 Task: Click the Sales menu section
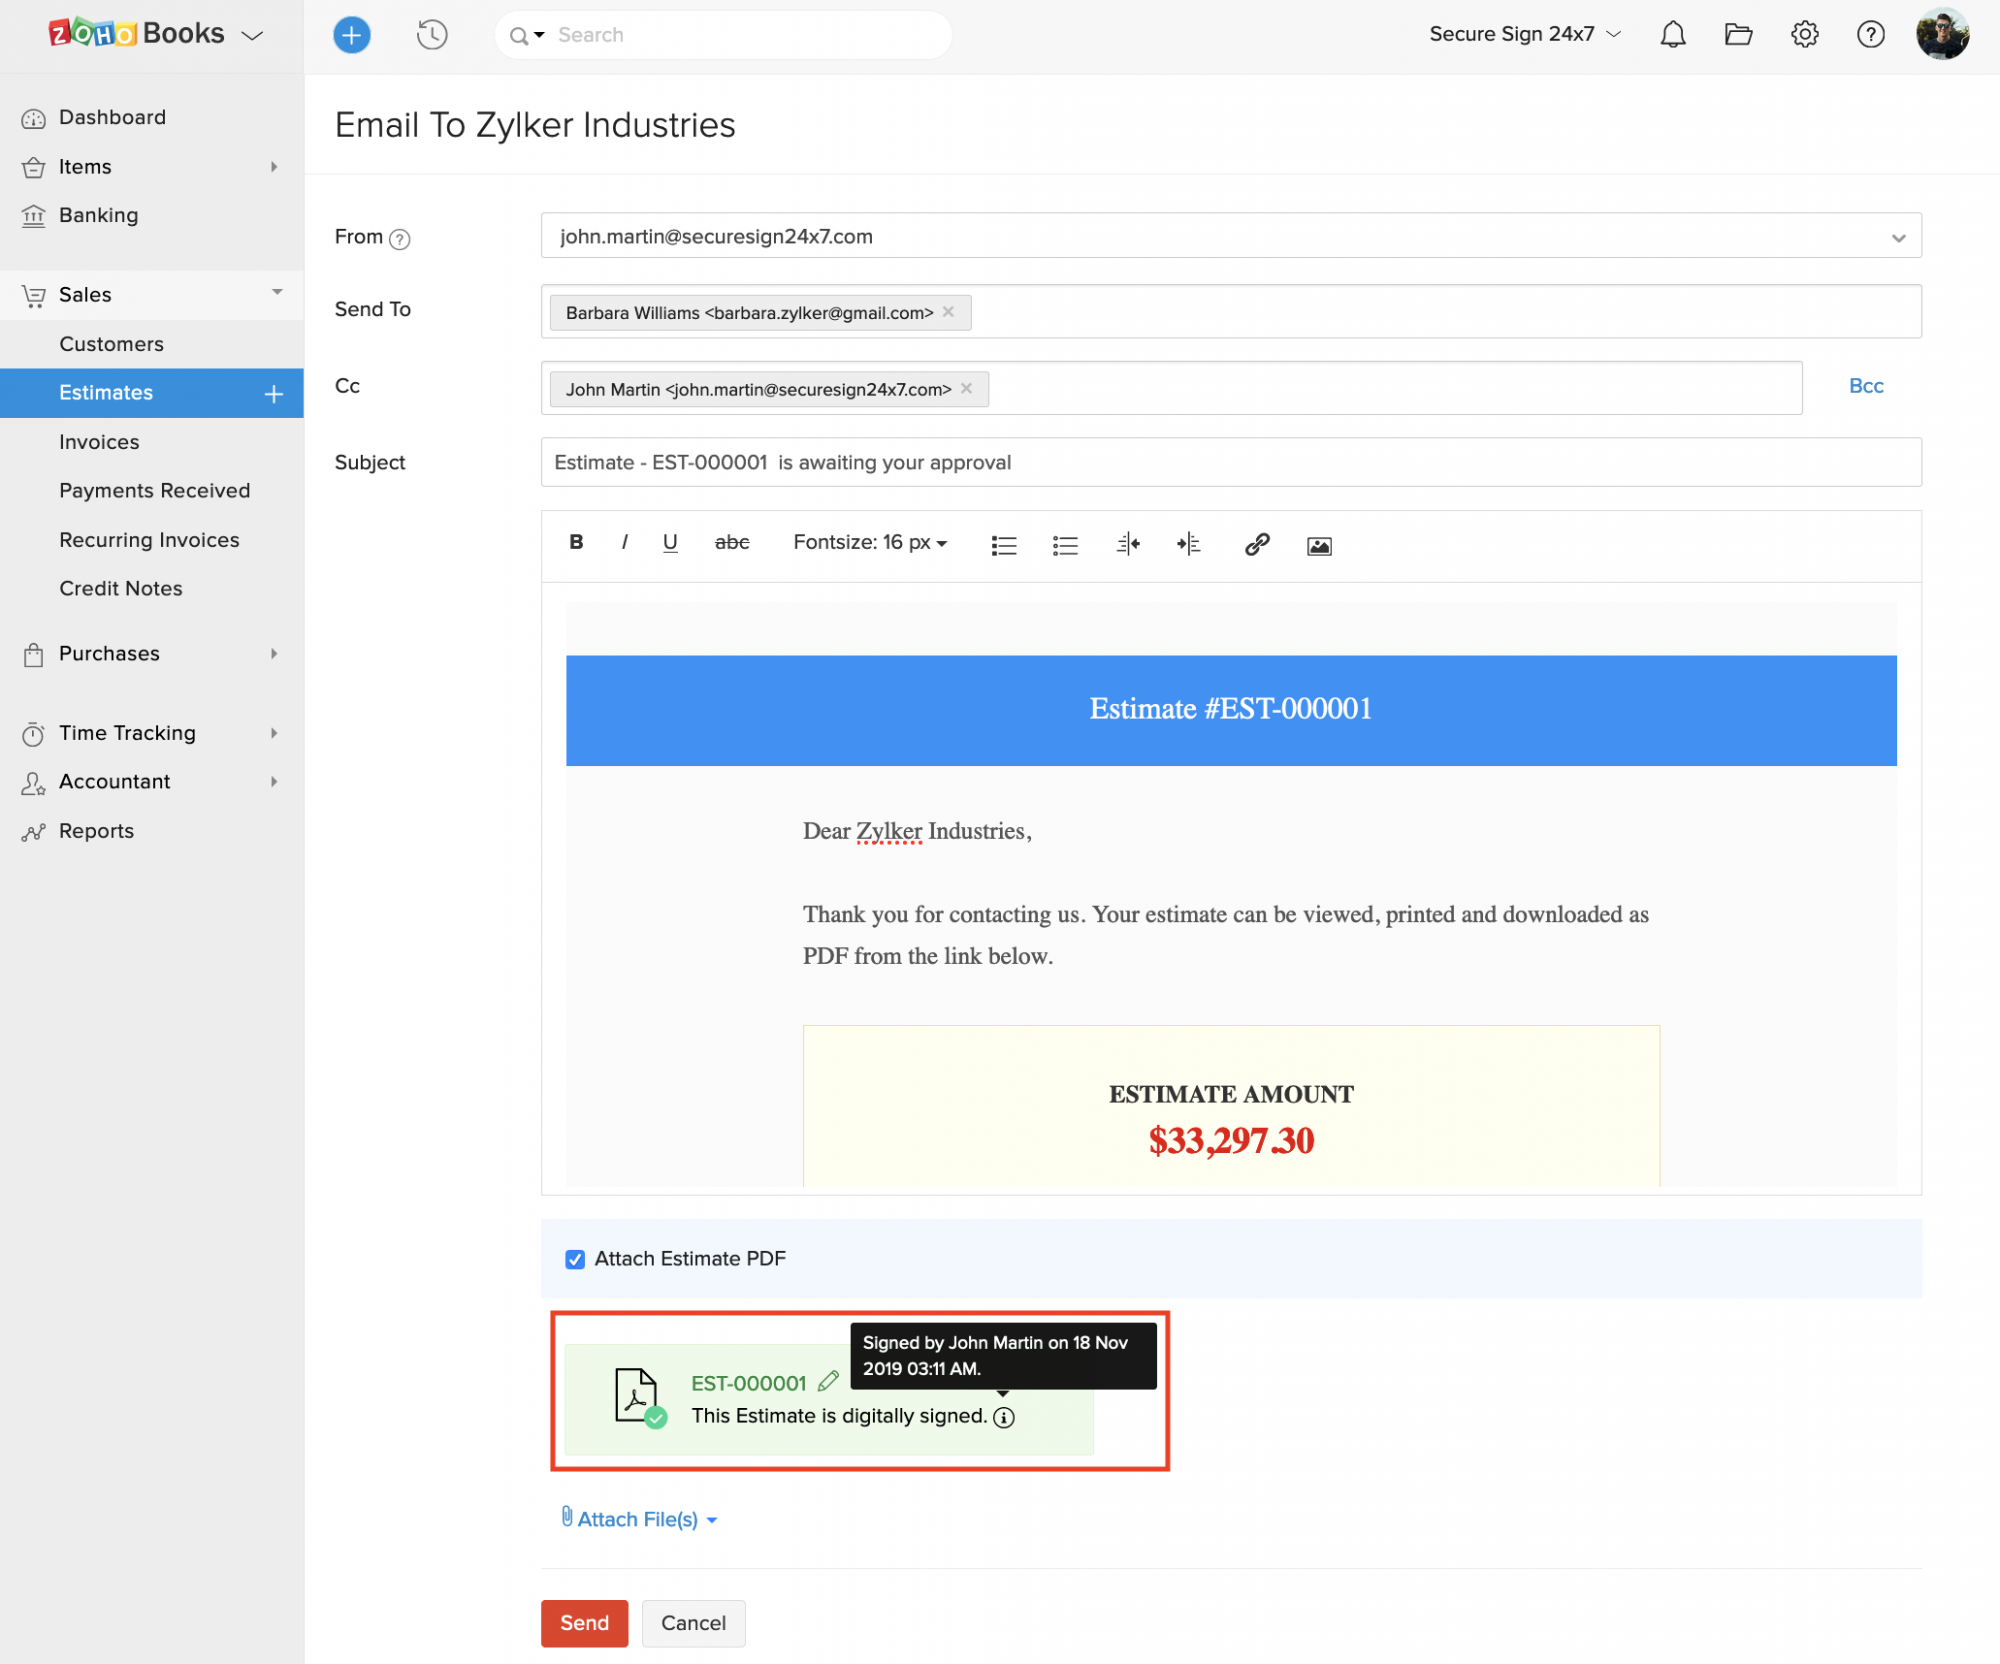tap(85, 294)
